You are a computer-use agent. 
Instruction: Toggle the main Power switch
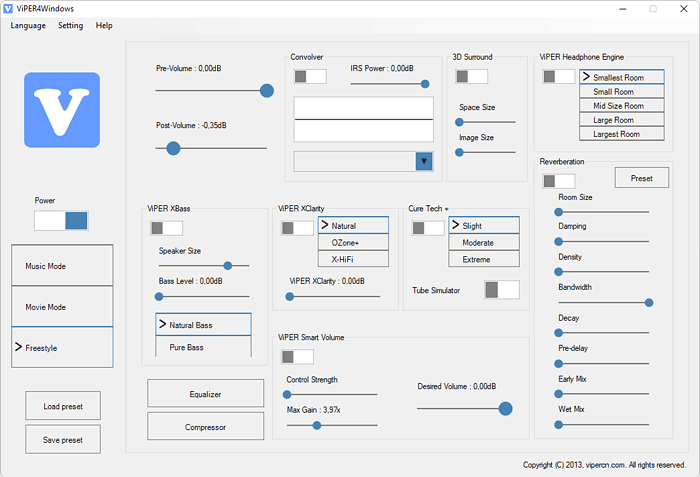(61, 221)
